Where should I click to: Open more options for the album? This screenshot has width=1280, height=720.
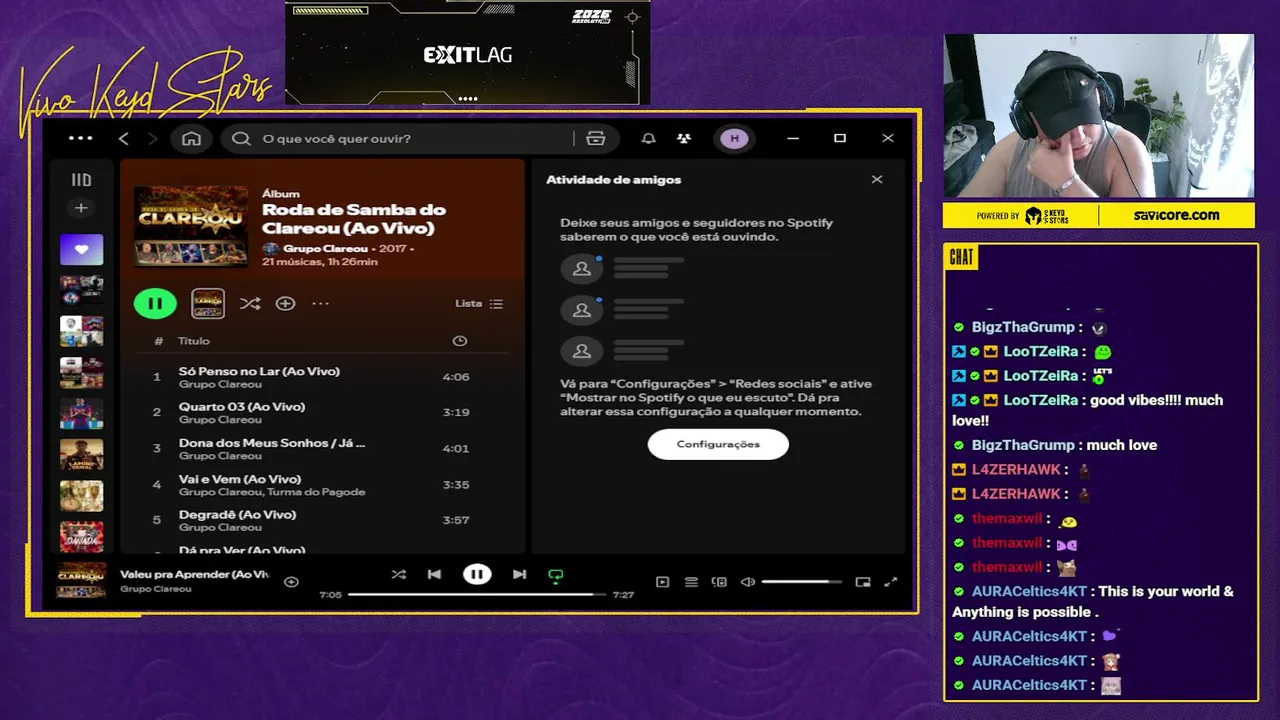[x=320, y=303]
